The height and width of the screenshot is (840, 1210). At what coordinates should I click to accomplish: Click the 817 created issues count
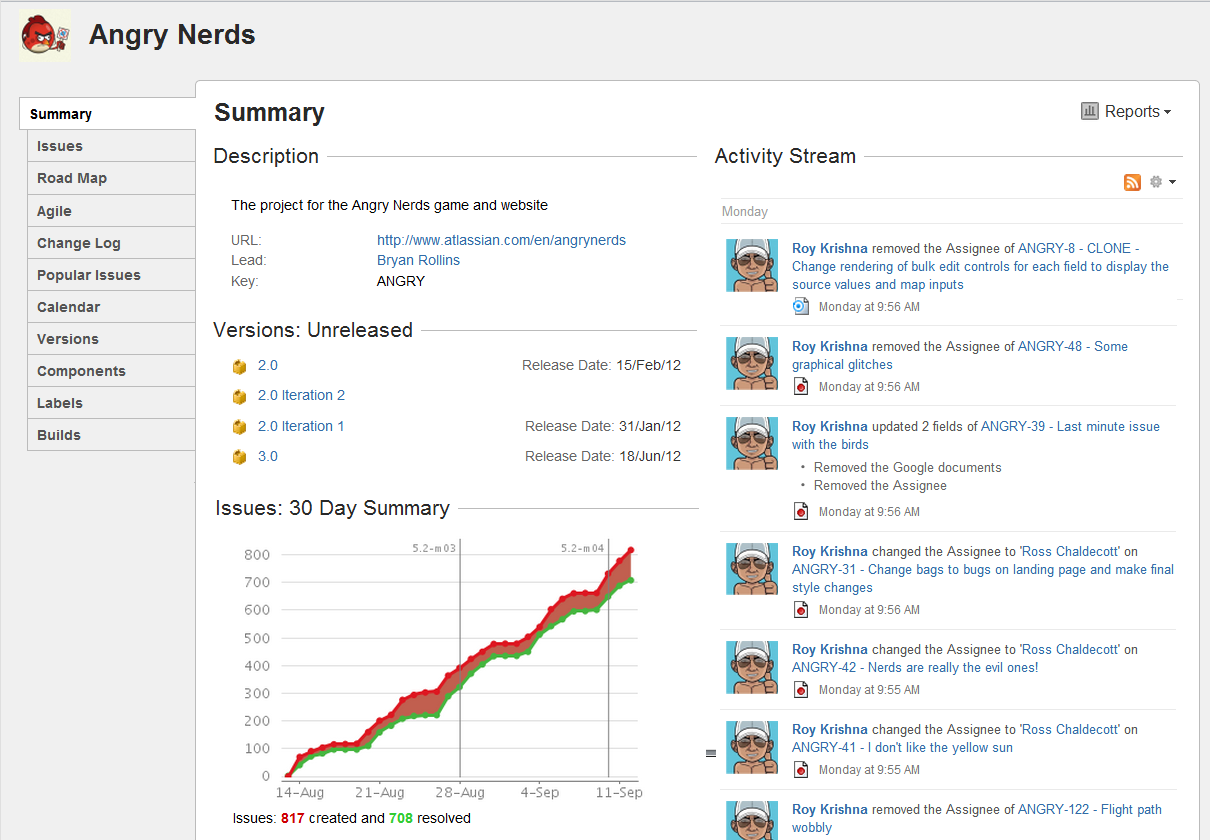pos(293,818)
